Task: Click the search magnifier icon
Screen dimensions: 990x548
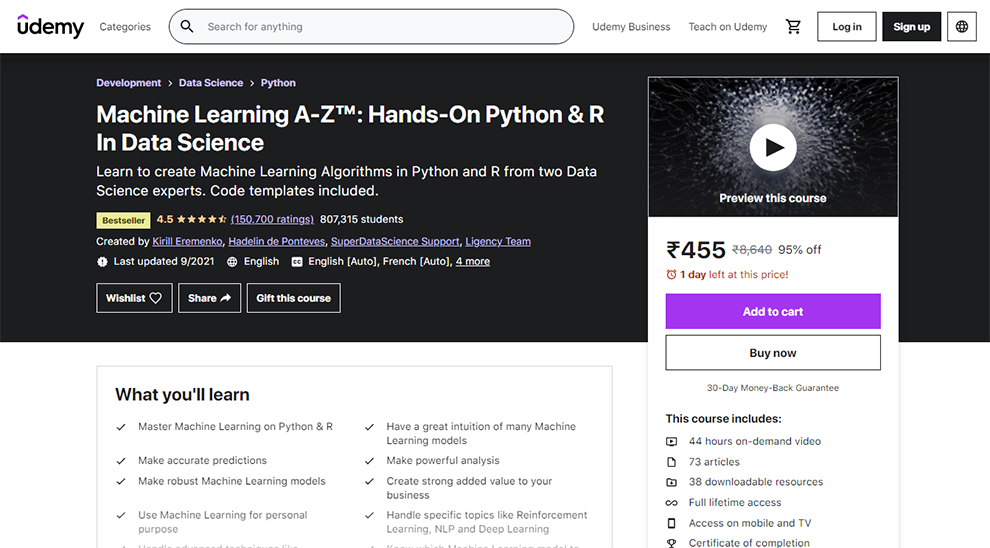Action: (187, 27)
